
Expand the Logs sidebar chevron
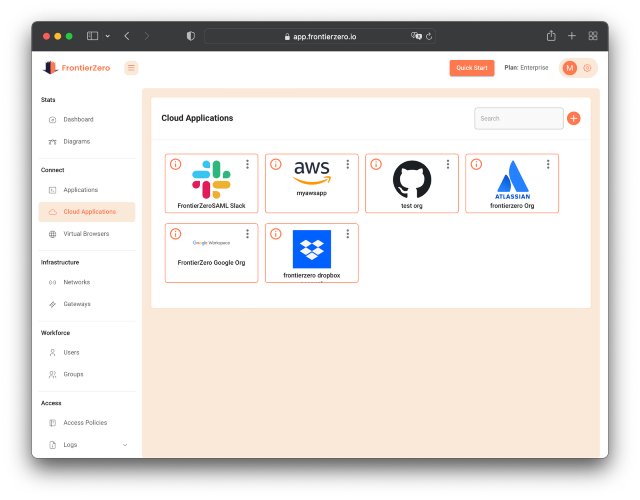point(125,445)
